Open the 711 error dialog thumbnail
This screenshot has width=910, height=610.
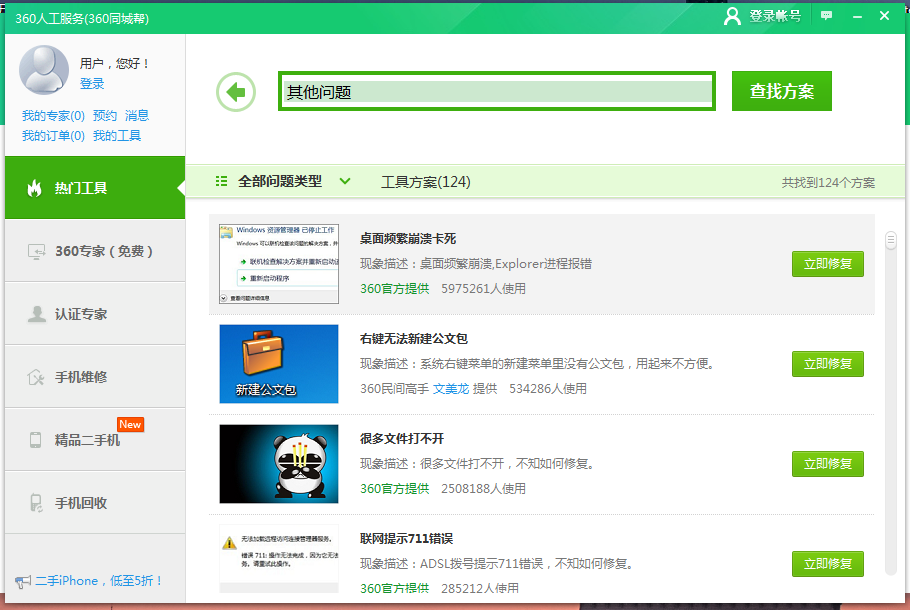point(279,558)
